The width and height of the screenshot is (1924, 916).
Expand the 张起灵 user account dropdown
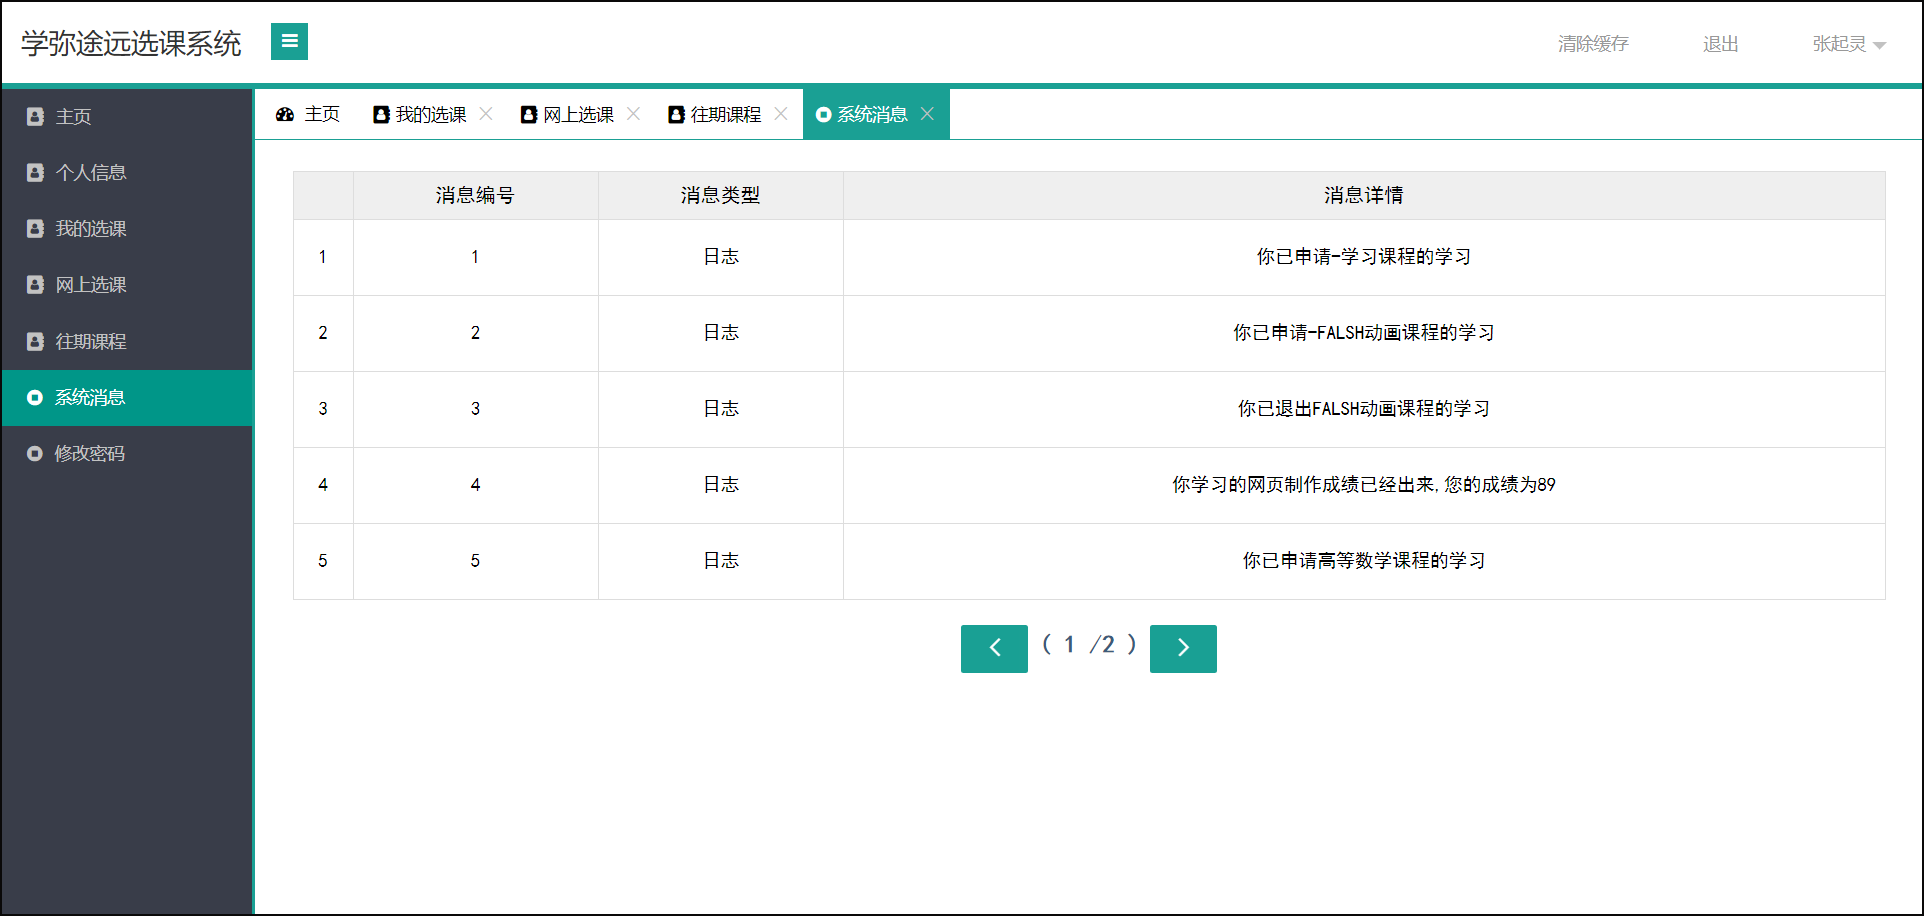[1848, 44]
